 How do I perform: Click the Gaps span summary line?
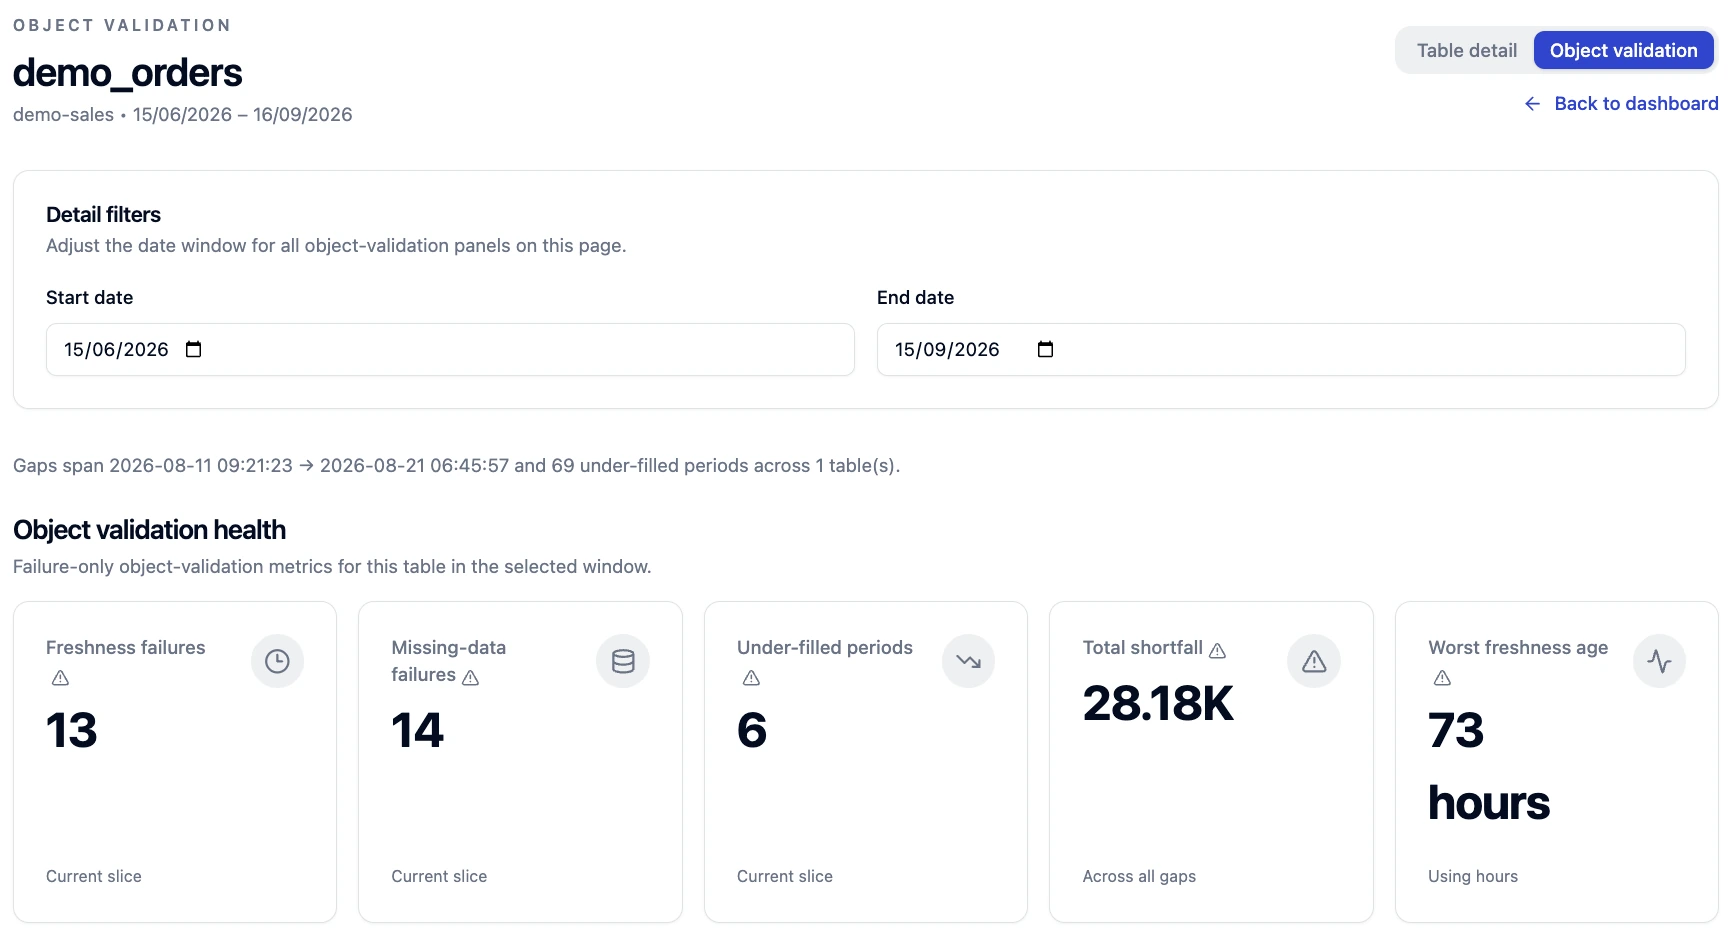tap(456, 466)
